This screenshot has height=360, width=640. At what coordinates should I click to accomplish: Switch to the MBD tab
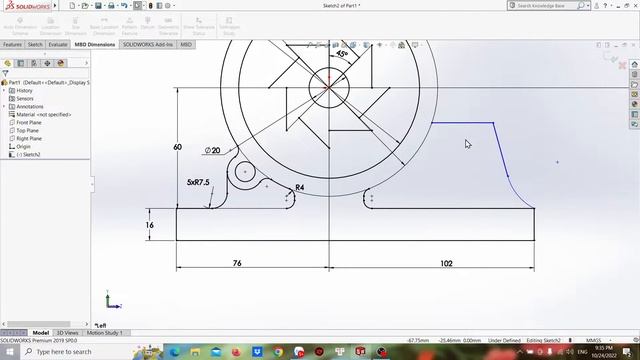point(186,44)
